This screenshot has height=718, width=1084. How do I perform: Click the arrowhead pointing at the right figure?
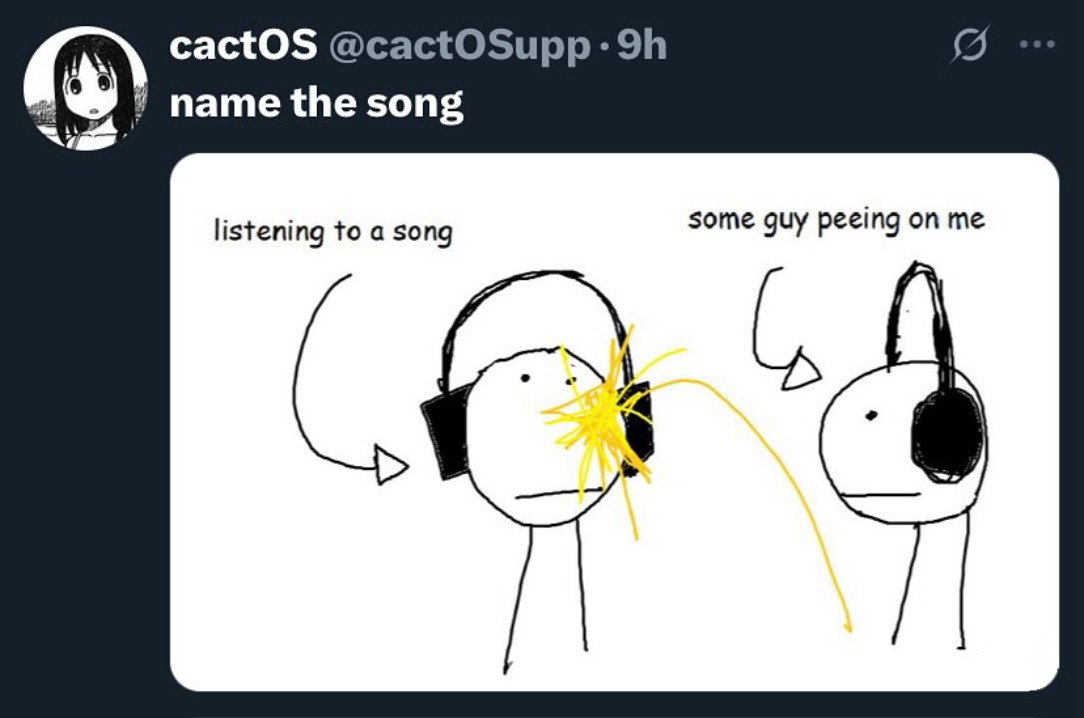(802, 370)
